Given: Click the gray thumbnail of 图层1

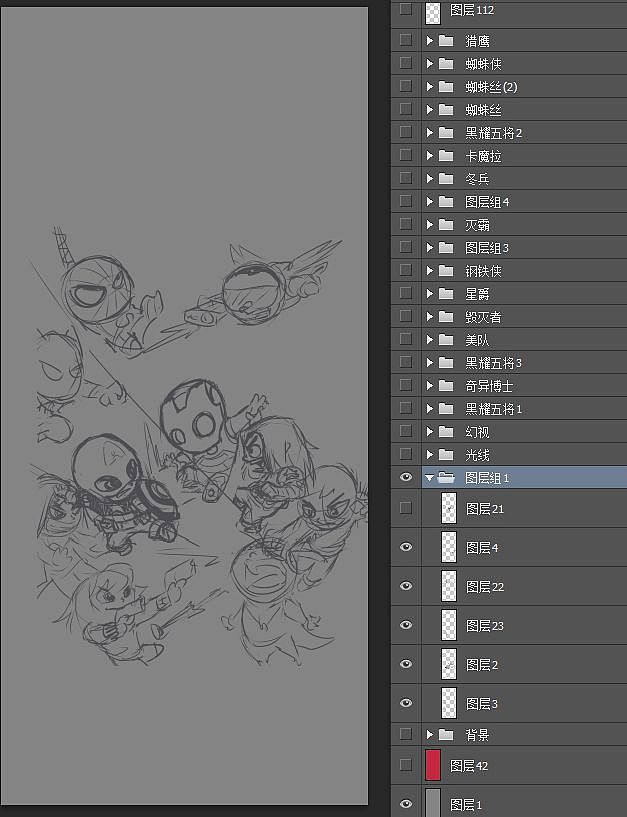Looking at the screenshot, I should coord(433,802).
